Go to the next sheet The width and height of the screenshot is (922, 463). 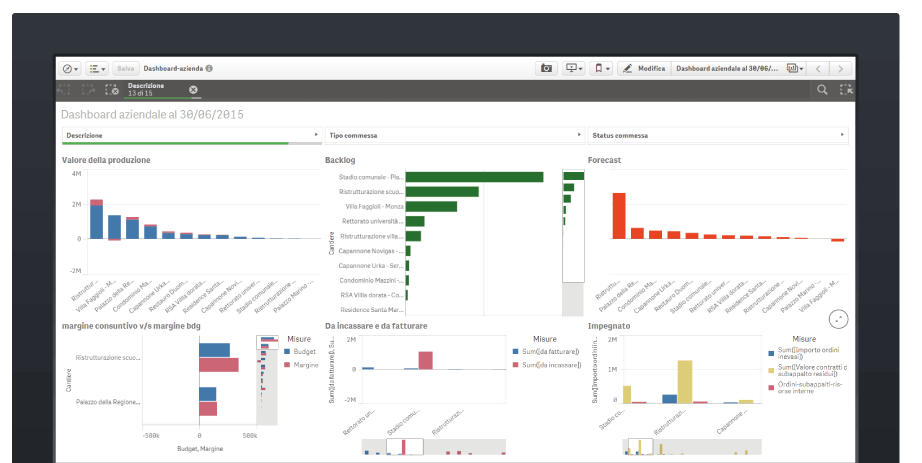[840, 69]
